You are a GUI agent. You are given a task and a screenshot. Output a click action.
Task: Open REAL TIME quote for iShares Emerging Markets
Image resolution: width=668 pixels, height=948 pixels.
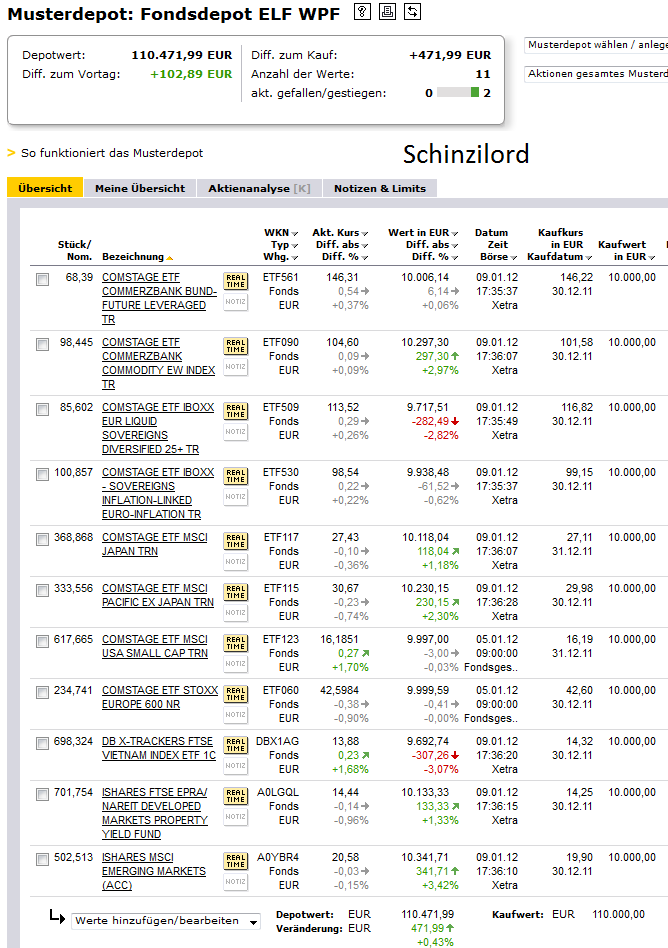click(236, 861)
